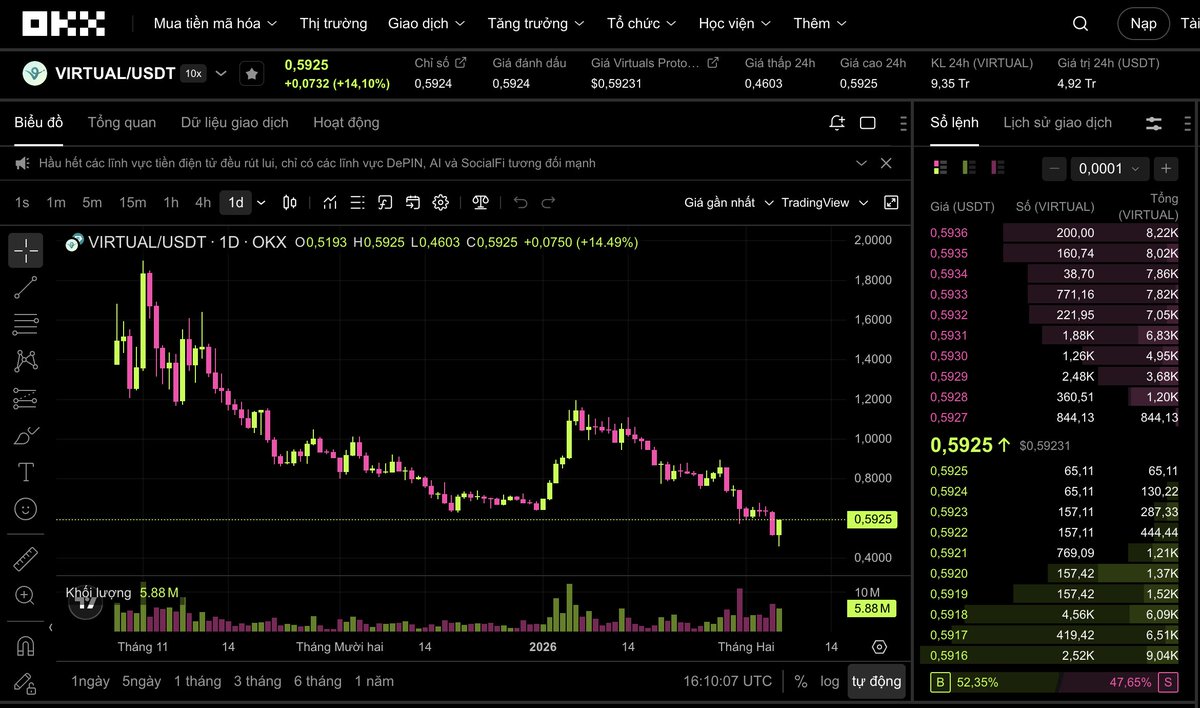The image size is (1200, 708).
Task: Click the redo arrow in chart toolbar
Action: [548, 203]
